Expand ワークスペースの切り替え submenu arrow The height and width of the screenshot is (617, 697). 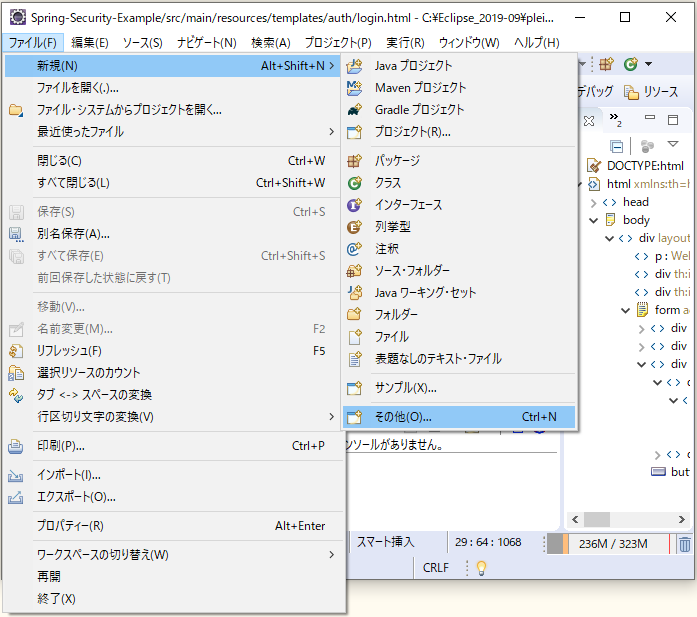point(331,554)
